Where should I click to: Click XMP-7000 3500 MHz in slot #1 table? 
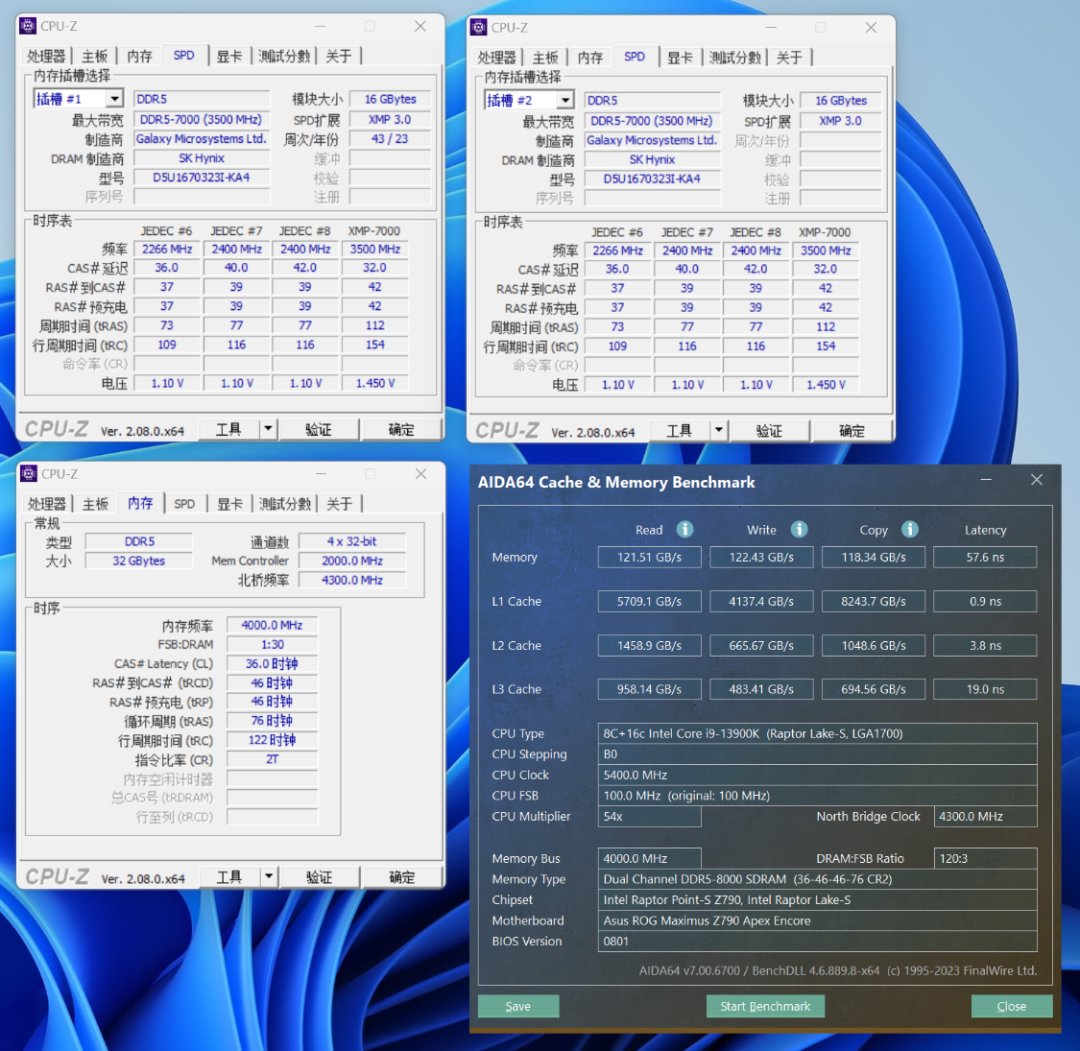[x=375, y=249]
